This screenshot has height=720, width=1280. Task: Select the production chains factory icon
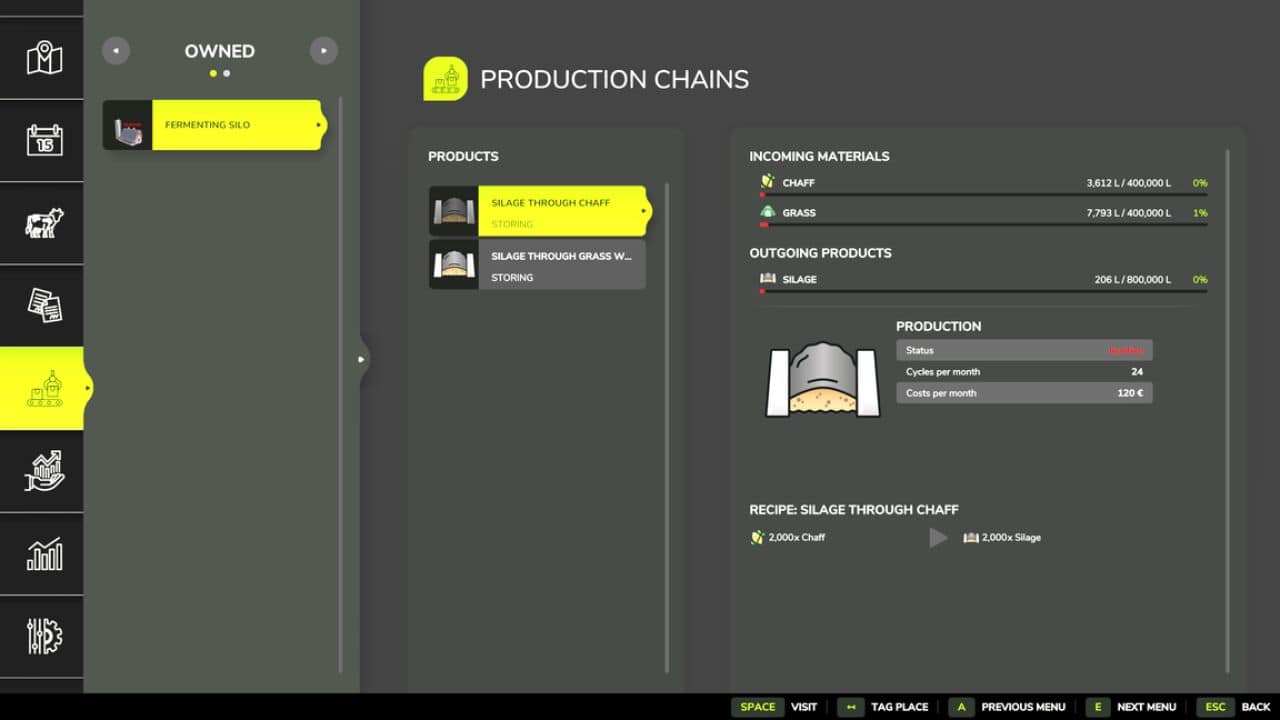coord(43,388)
